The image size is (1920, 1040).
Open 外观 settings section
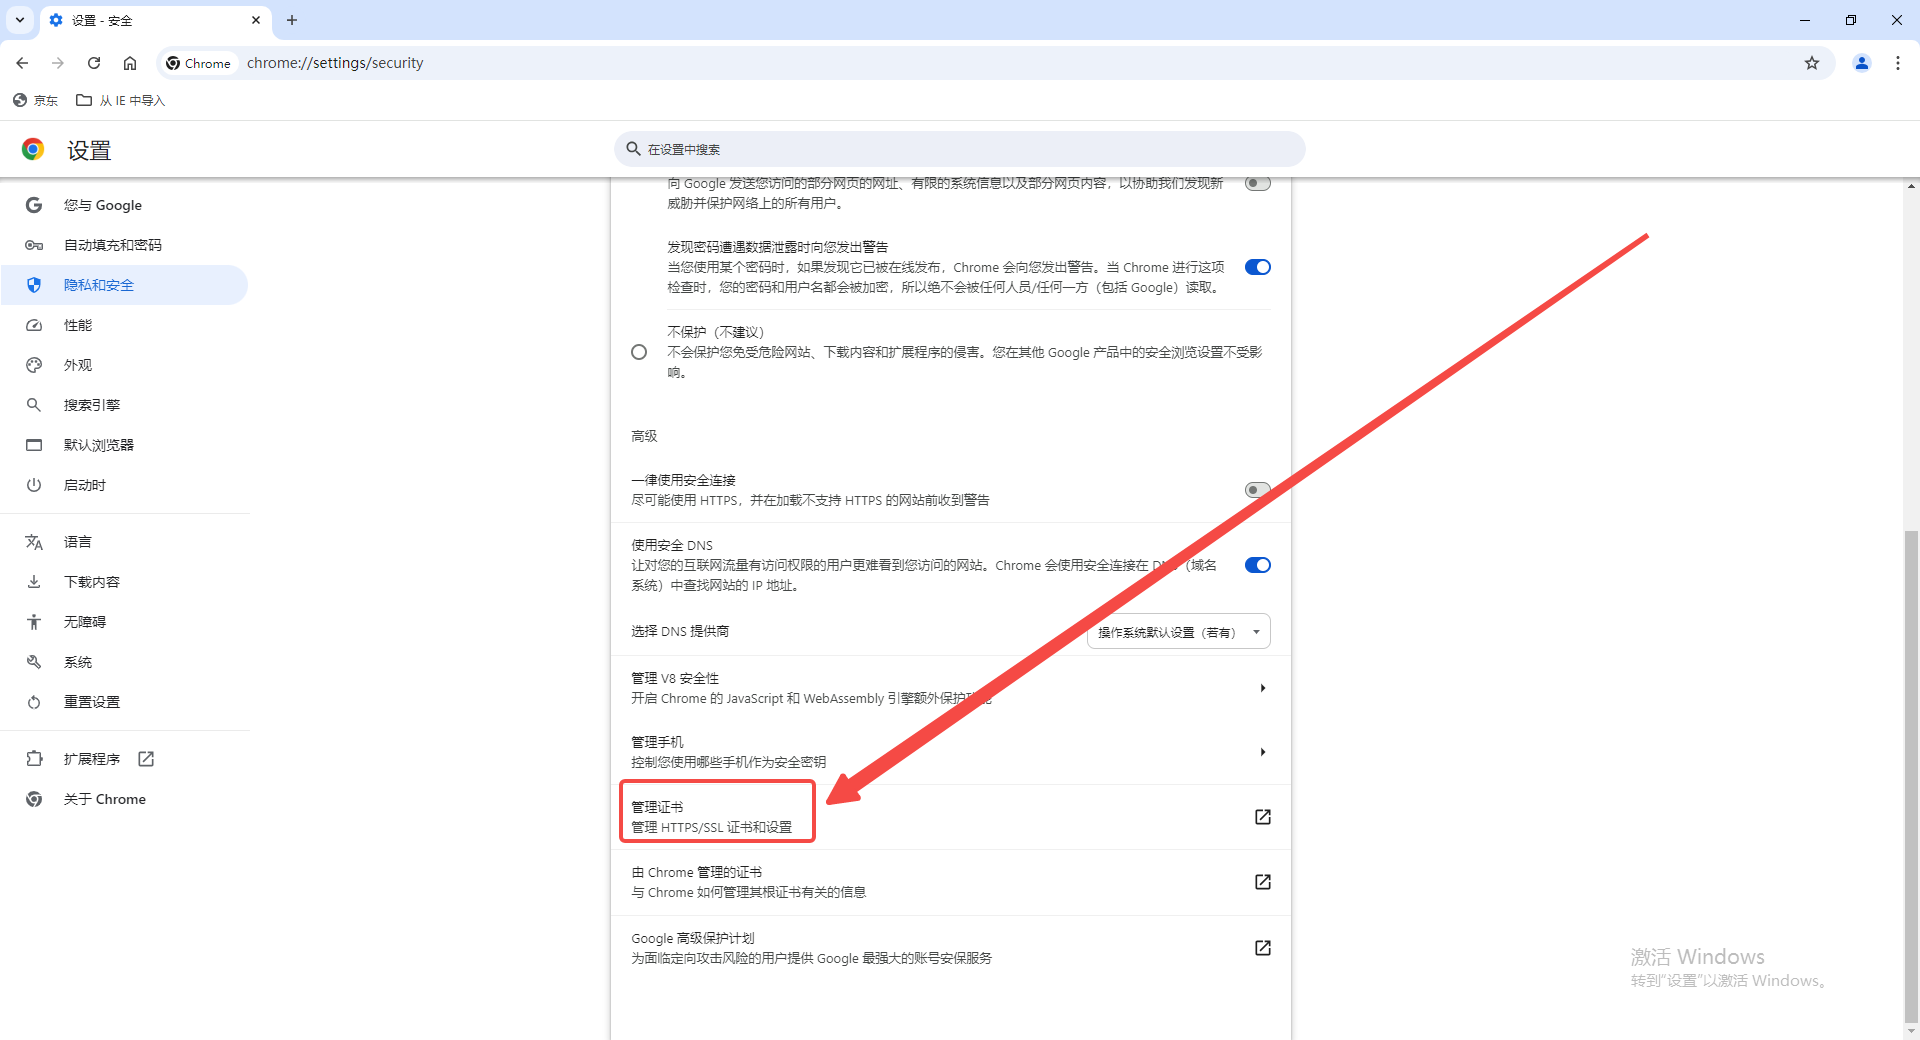125,365
